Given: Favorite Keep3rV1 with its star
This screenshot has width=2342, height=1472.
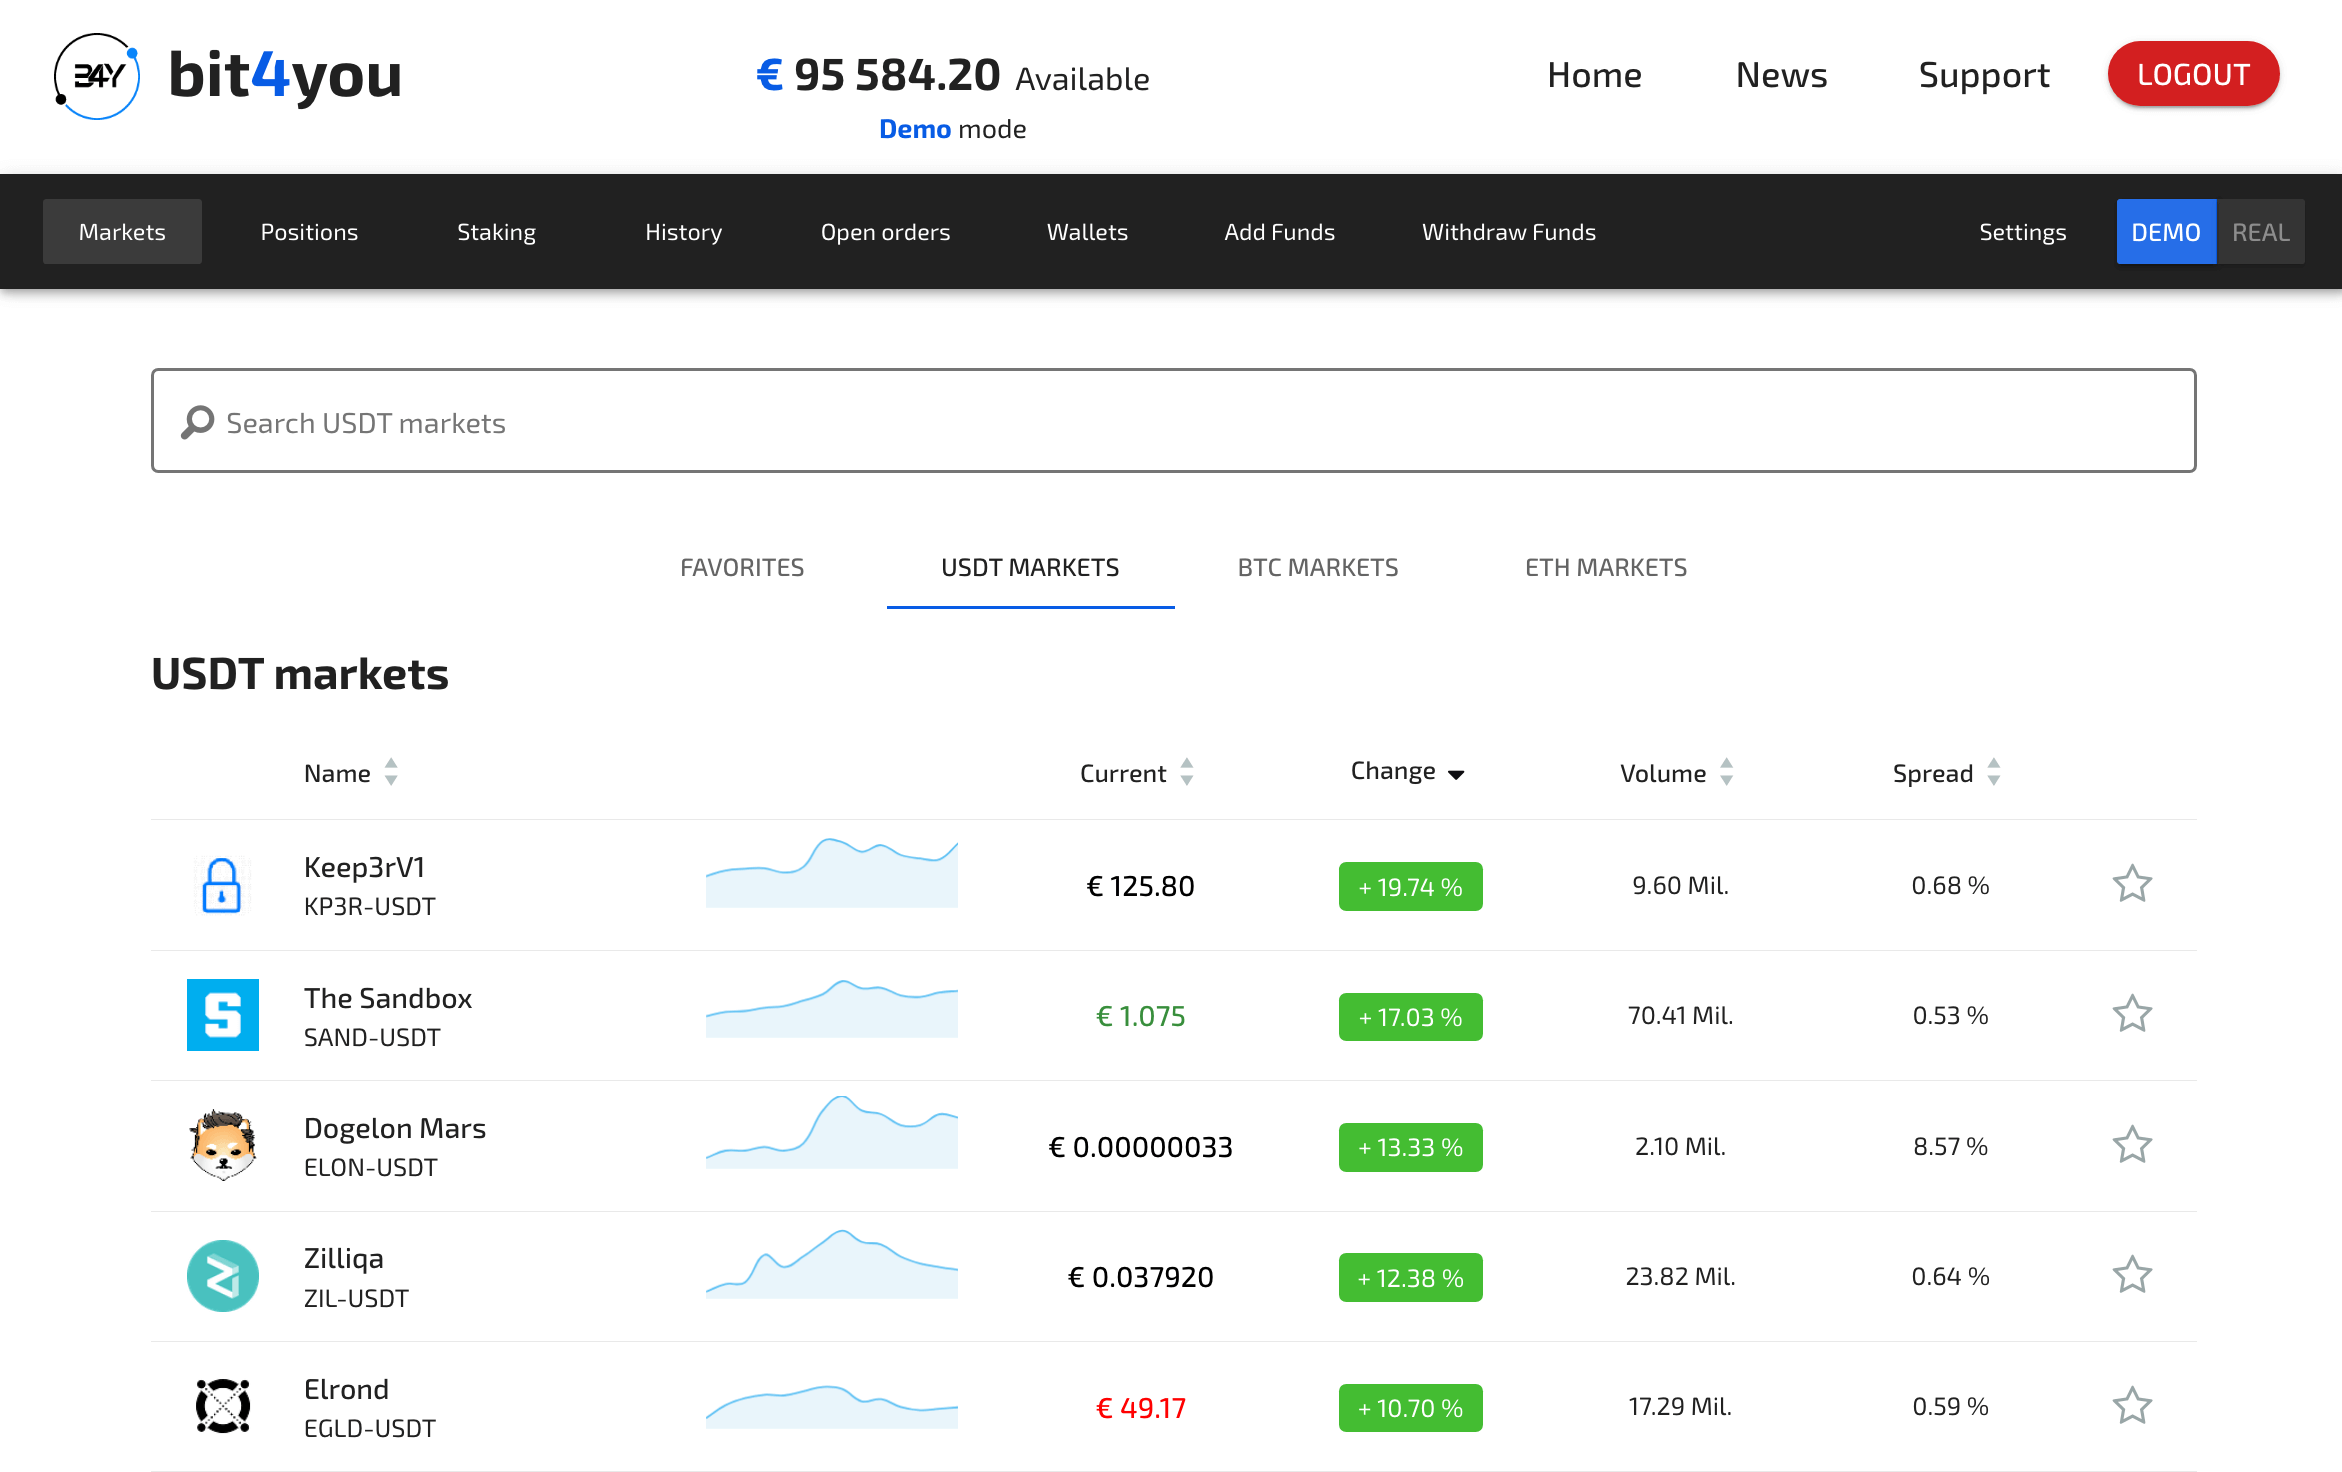Looking at the screenshot, I should tap(2131, 884).
